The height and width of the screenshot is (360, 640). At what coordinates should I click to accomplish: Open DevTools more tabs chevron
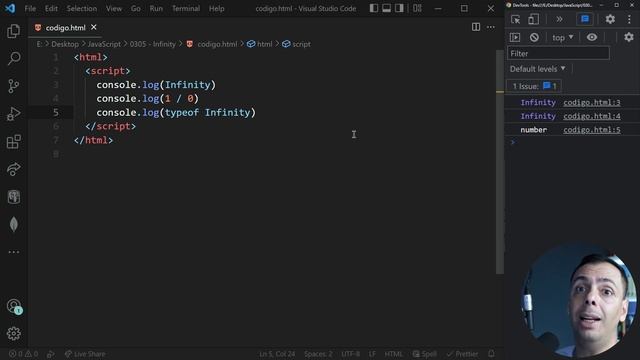click(x=559, y=19)
